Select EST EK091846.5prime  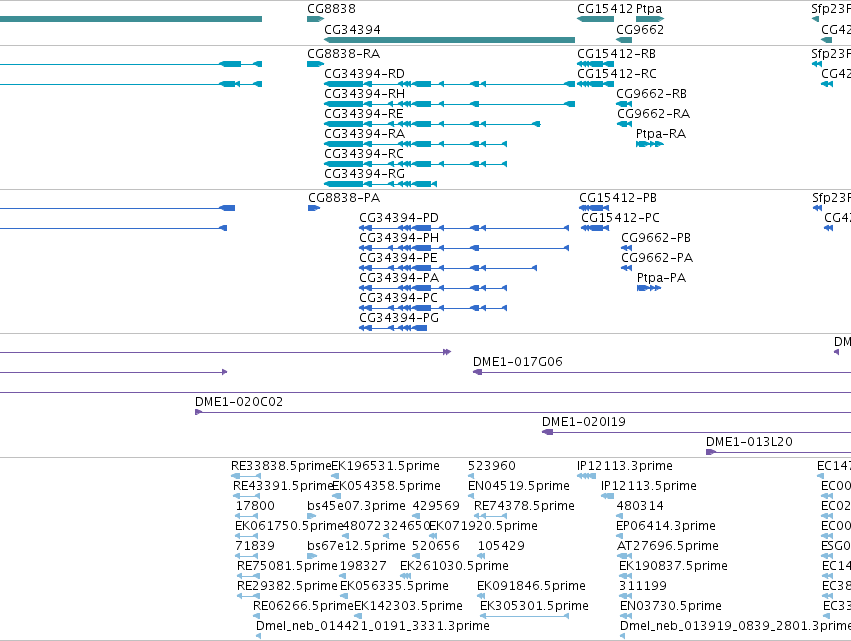point(531,586)
